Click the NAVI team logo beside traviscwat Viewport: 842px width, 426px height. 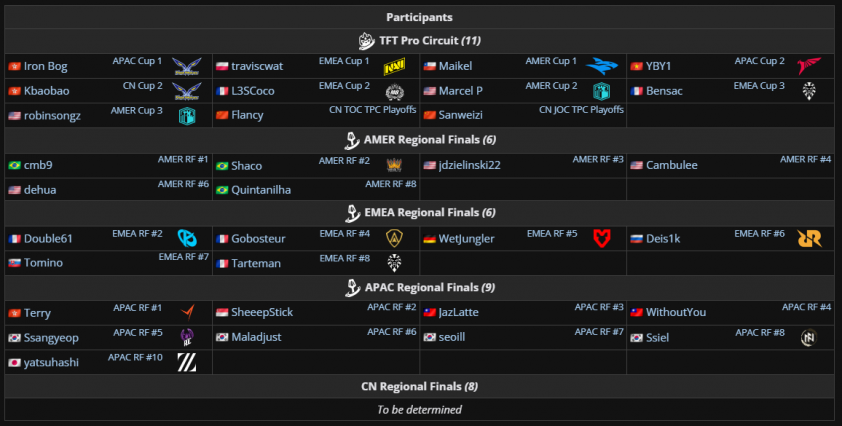pos(393,67)
